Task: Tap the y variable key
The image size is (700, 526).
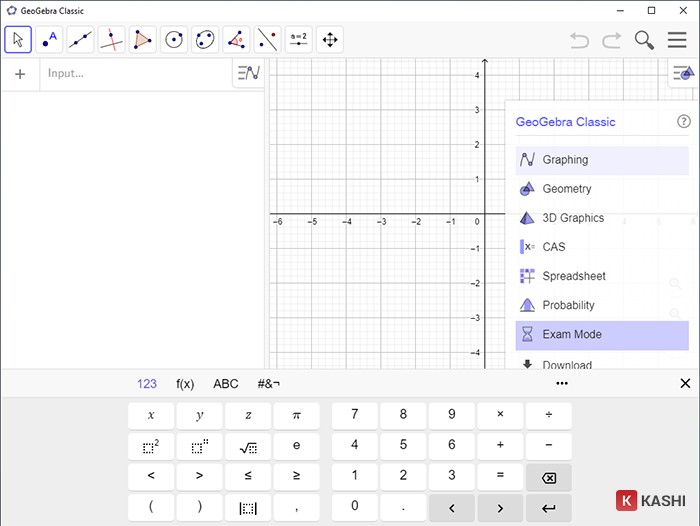Action: coord(200,415)
